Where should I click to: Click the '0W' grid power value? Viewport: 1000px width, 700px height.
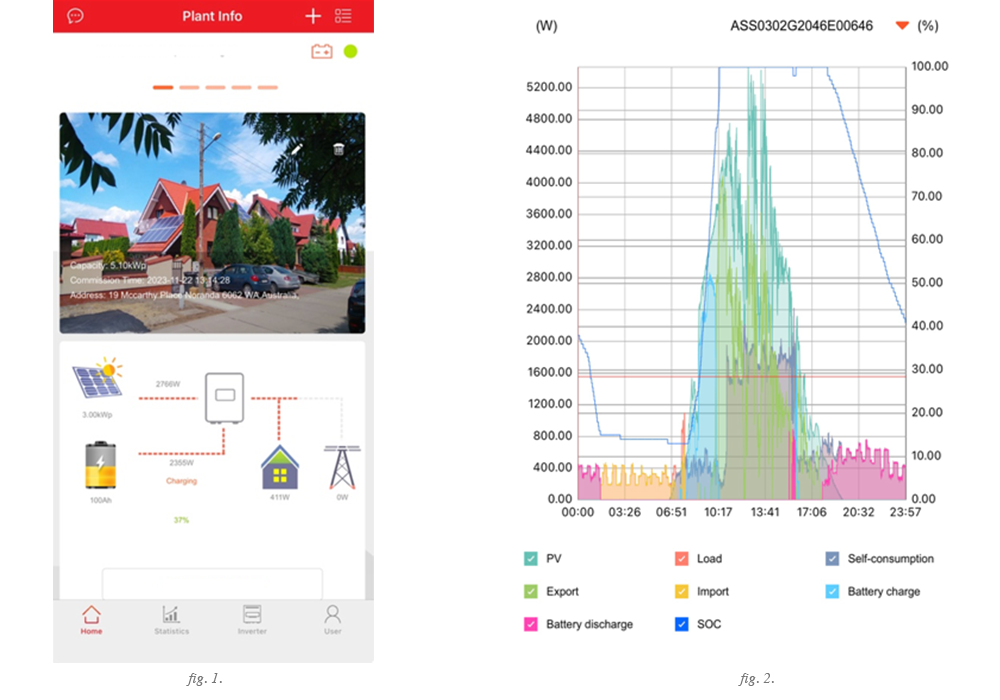[x=342, y=497]
